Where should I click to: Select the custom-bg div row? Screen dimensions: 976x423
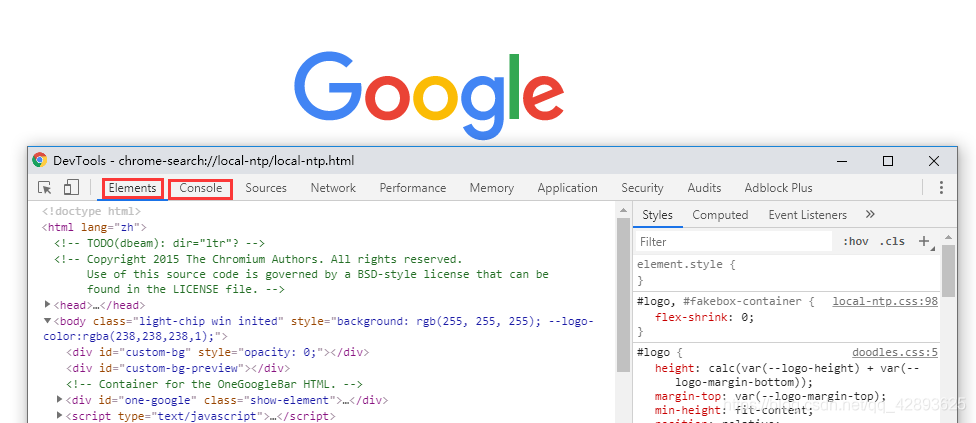(218, 352)
